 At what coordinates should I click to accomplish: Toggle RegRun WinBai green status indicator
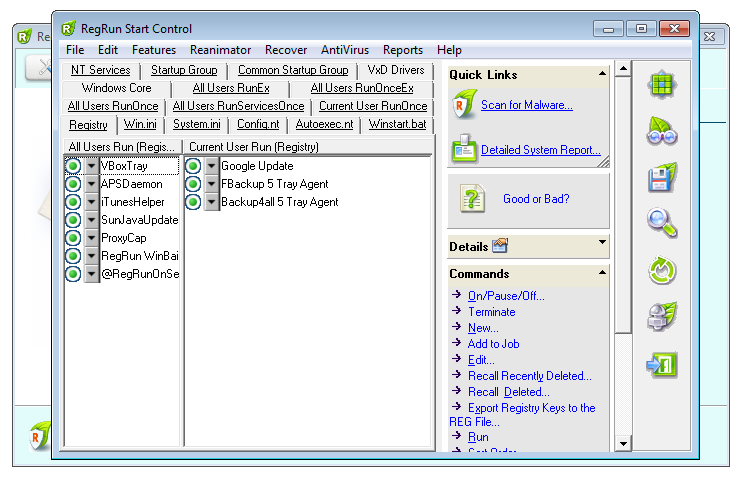point(73,256)
